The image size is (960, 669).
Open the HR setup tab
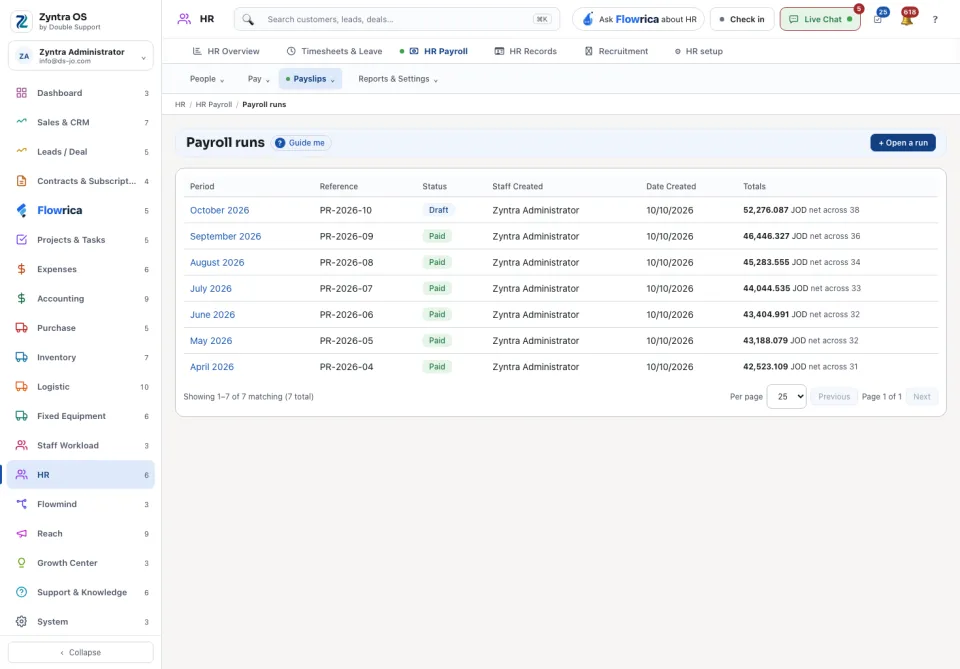click(x=699, y=51)
